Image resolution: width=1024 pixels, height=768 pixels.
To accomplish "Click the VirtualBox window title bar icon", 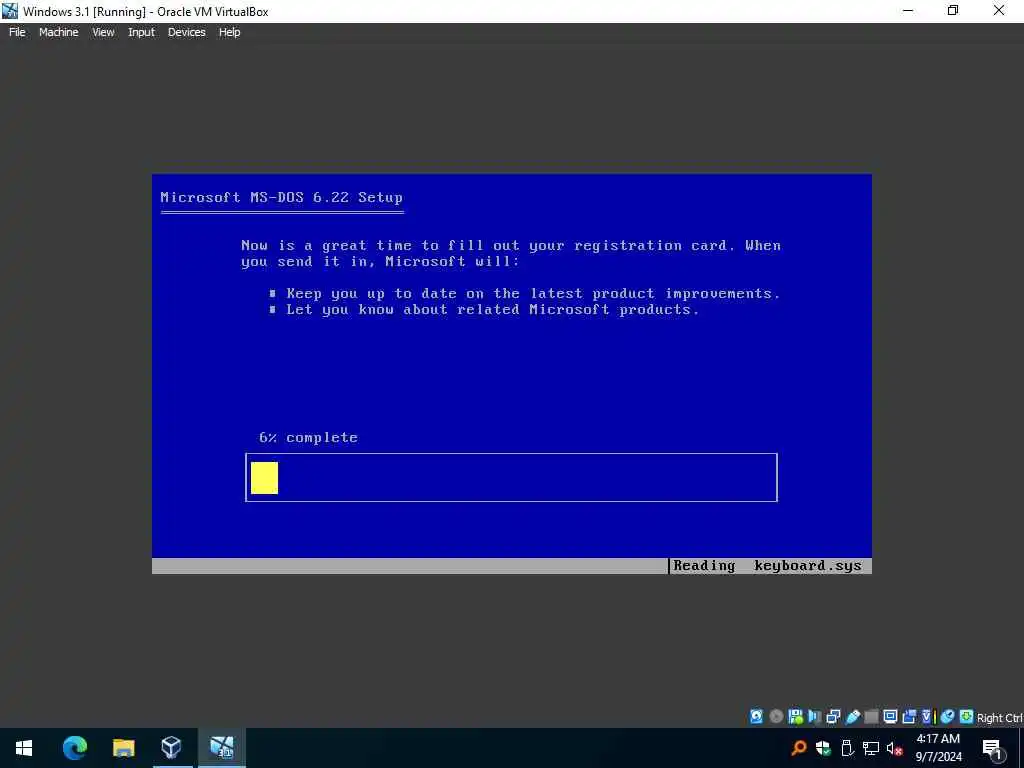I will pyautogui.click(x=10, y=11).
